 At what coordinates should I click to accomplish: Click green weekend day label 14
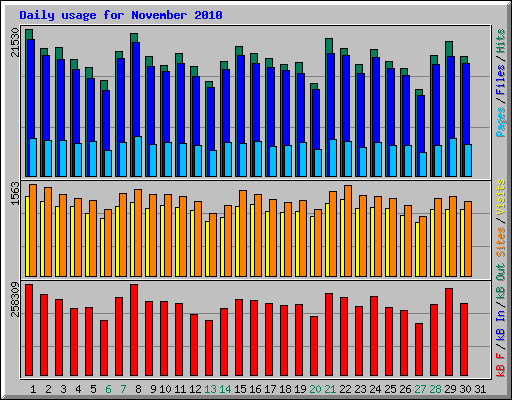pyautogui.click(x=225, y=389)
